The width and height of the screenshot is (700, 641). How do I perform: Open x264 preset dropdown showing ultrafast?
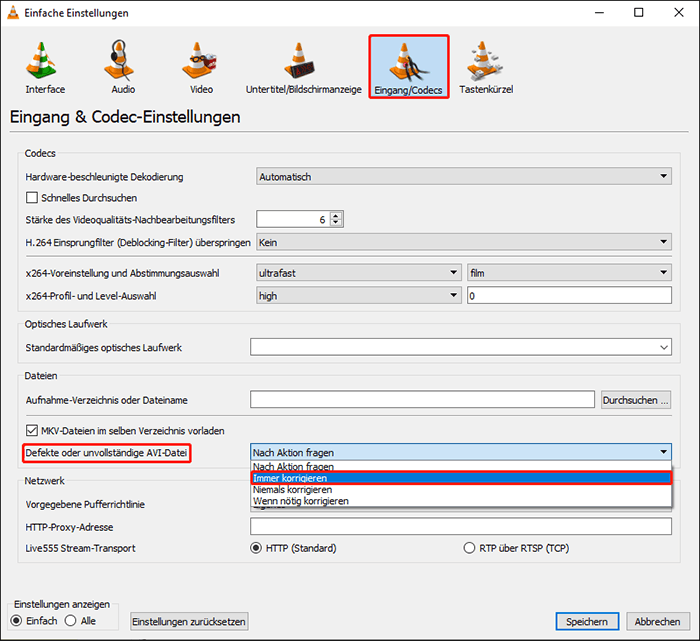point(358,273)
